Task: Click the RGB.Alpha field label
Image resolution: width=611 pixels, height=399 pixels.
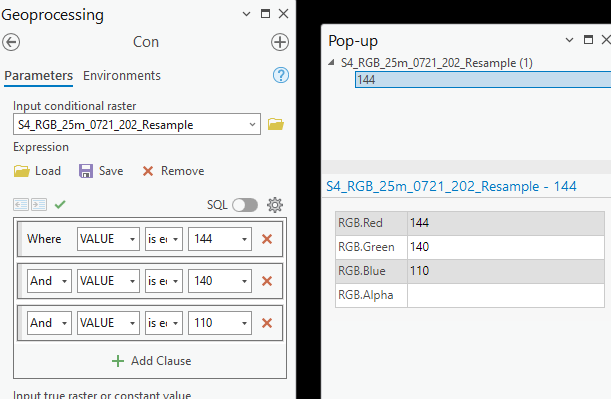Action: pyautogui.click(x=366, y=295)
